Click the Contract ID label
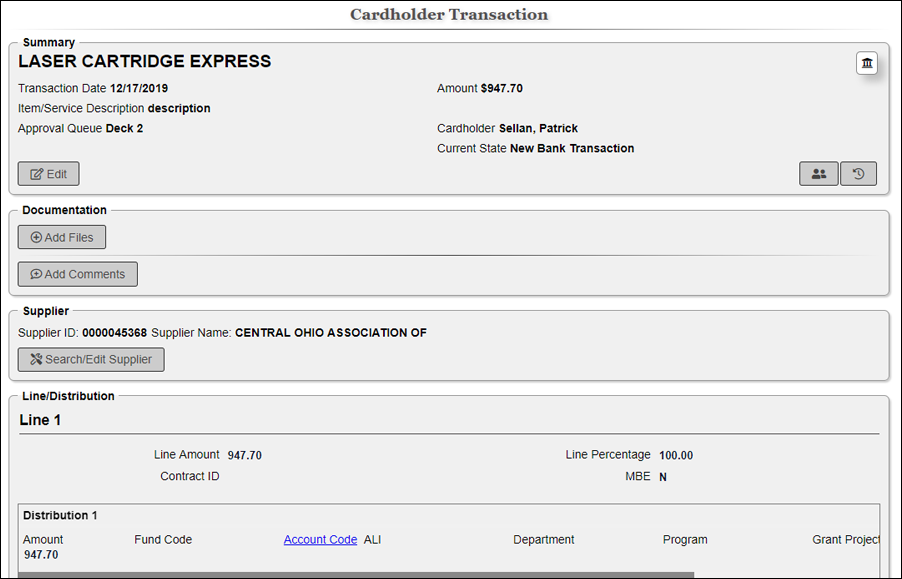The image size is (902, 579). point(190,476)
